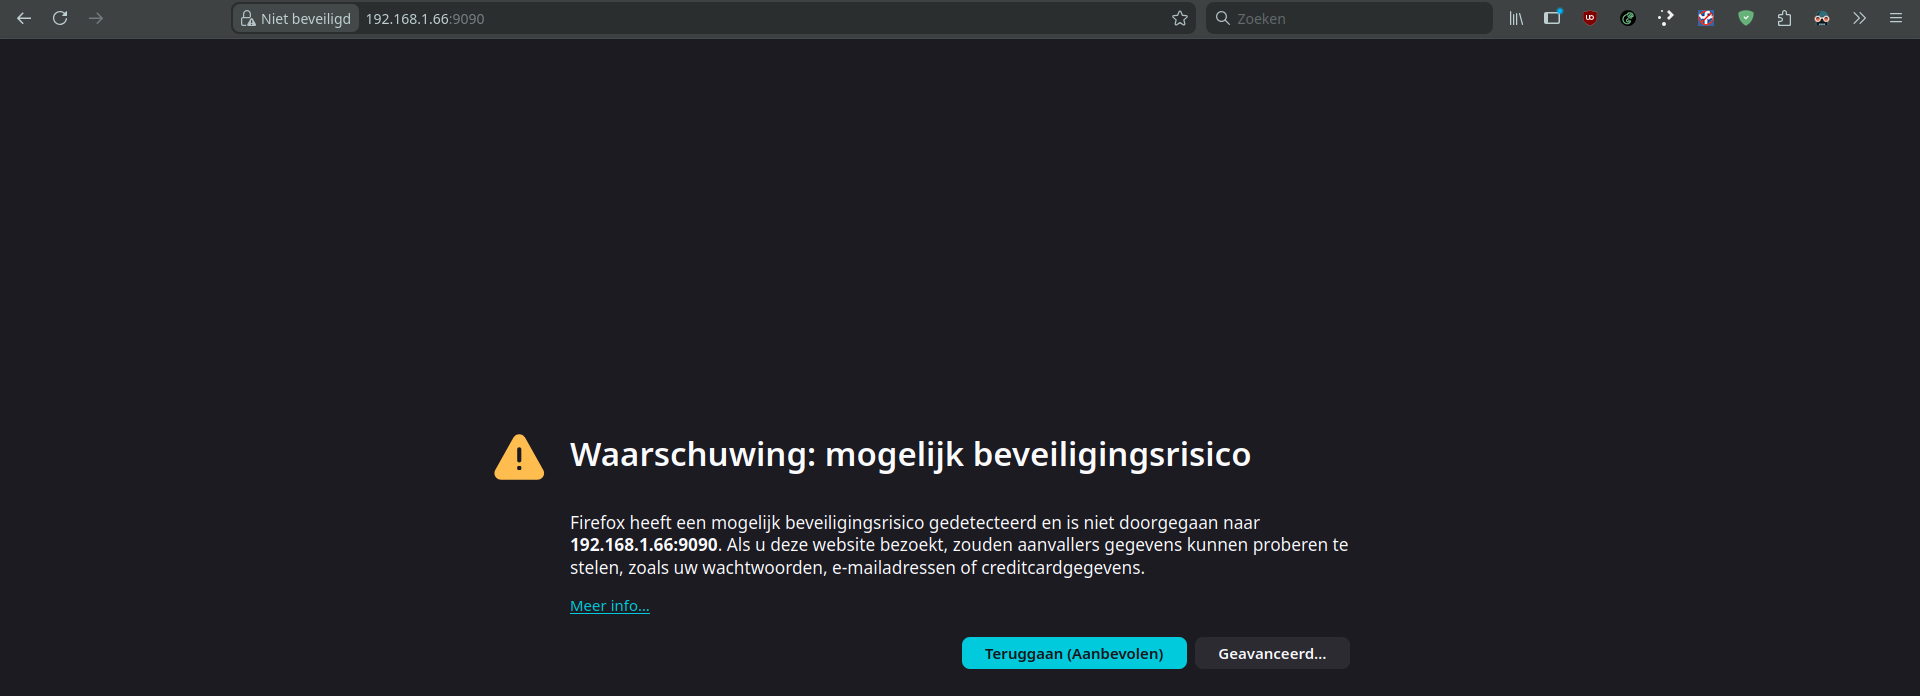1920x696 pixels.
Task: Open the green shield extension
Action: [x=1746, y=18]
